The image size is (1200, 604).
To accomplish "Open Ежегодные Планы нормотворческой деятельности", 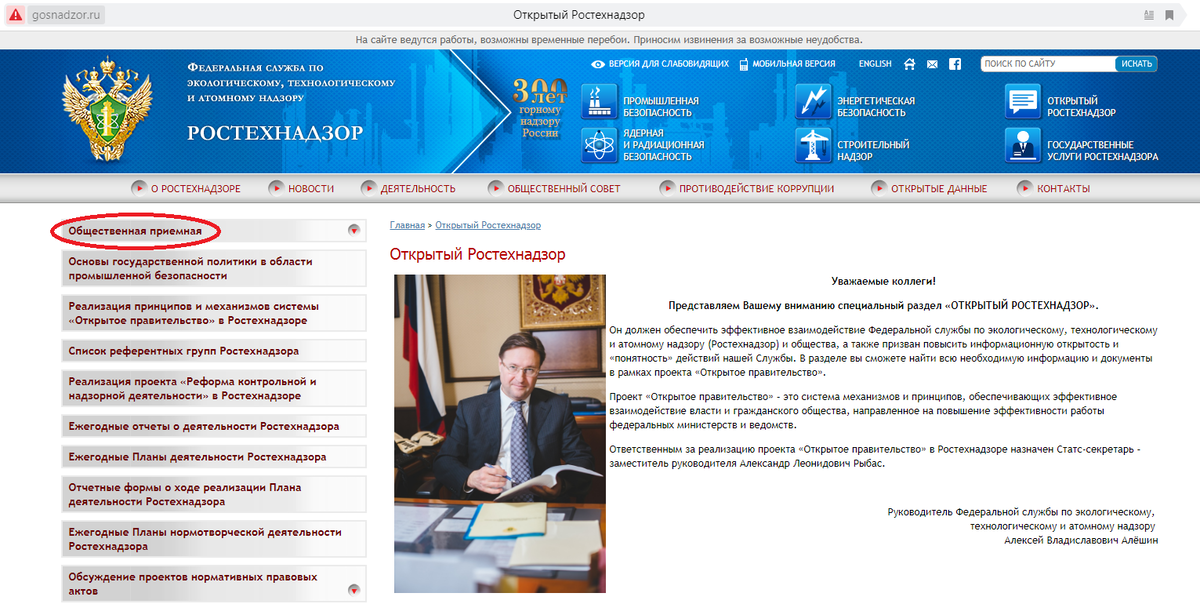I will (214, 540).
